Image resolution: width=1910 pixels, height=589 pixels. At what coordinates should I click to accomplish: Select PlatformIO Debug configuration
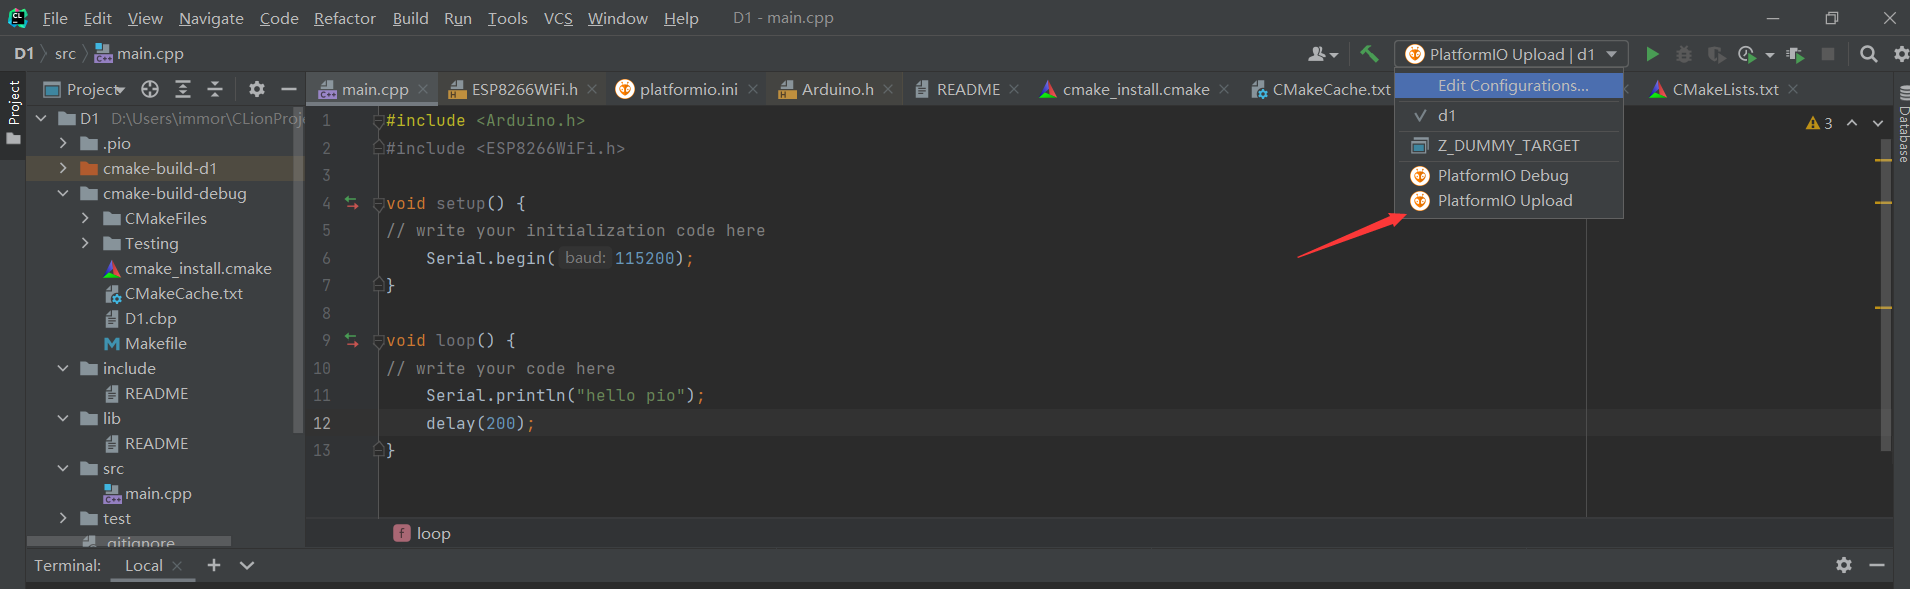pos(1509,175)
